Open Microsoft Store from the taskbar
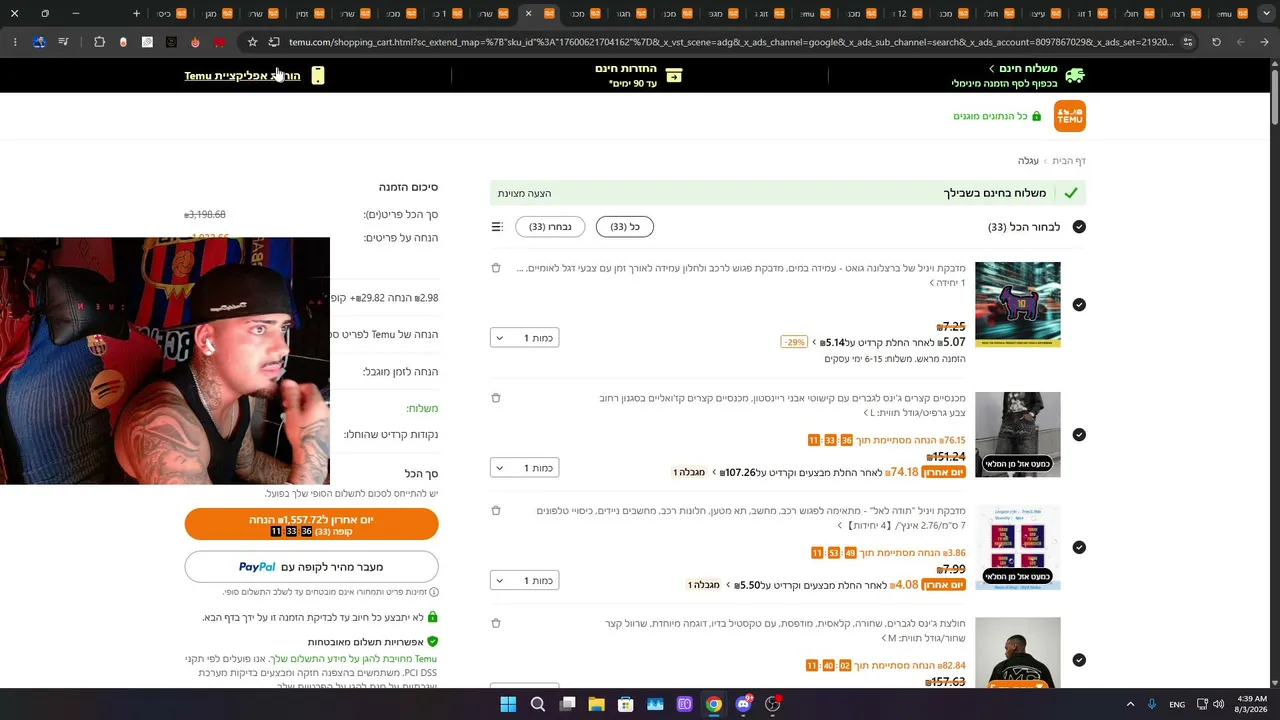The width and height of the screenshot is (1280, 720). (626, 704)
